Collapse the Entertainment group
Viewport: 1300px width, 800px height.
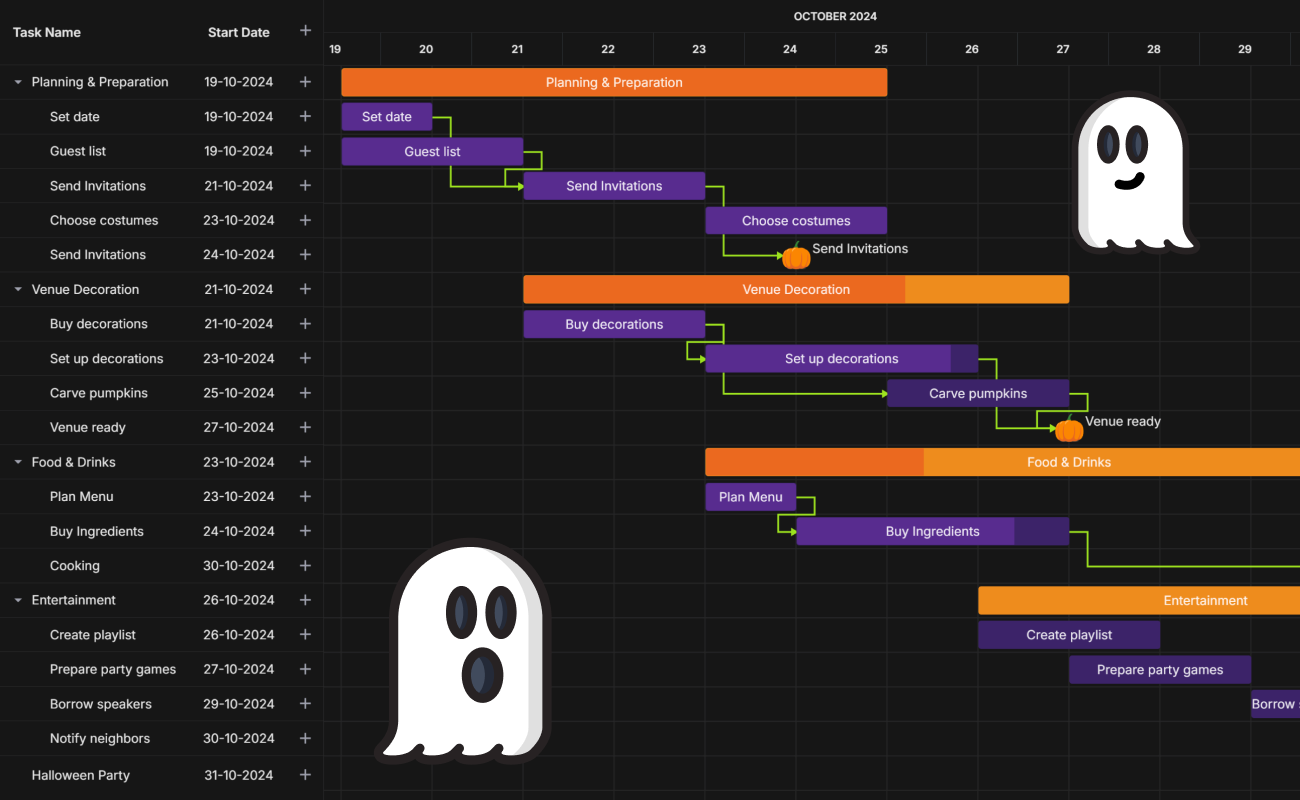18,600
